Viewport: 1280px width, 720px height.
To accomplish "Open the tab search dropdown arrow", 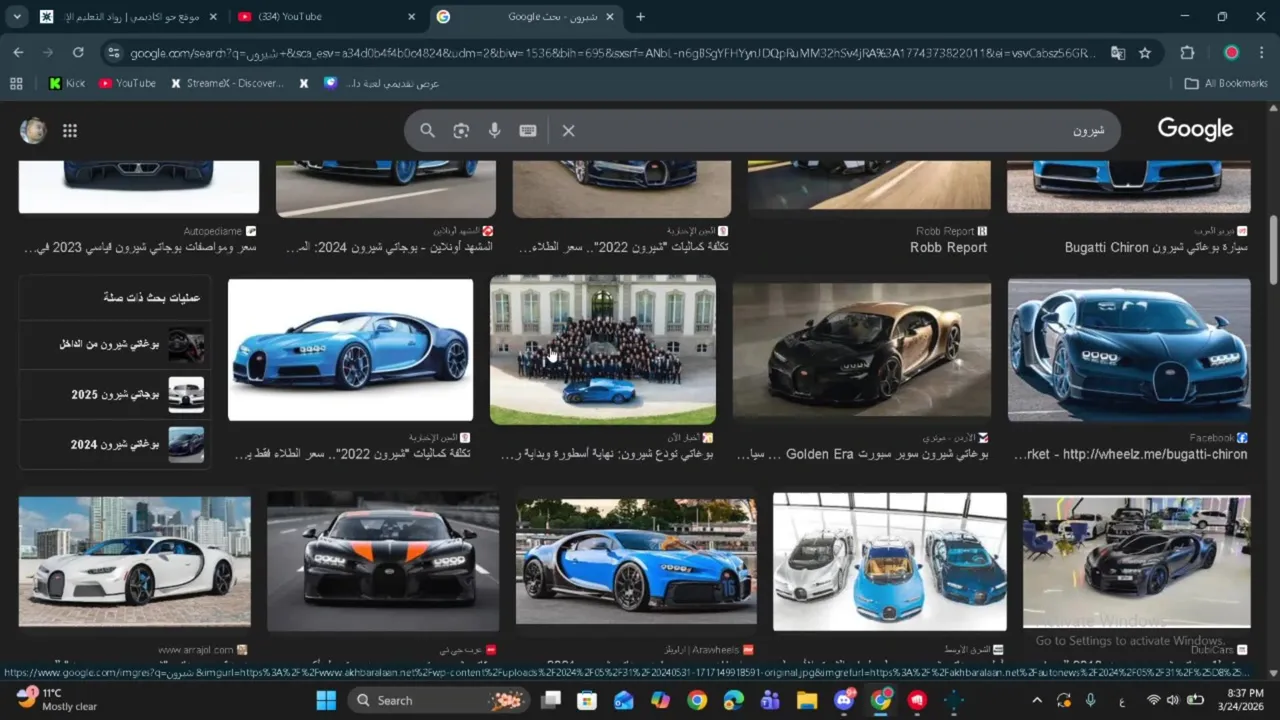I will [x=16, y=16].
